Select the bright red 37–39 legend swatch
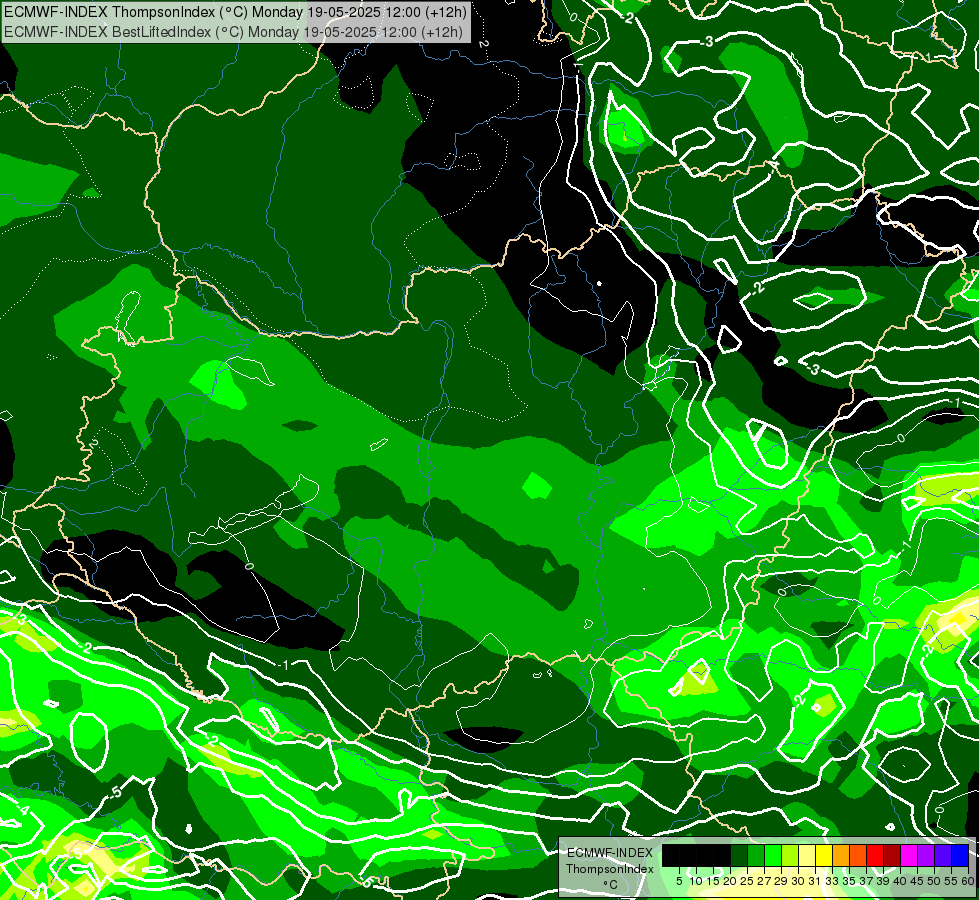This screenshot has height=900, width=979. [875, 855]
